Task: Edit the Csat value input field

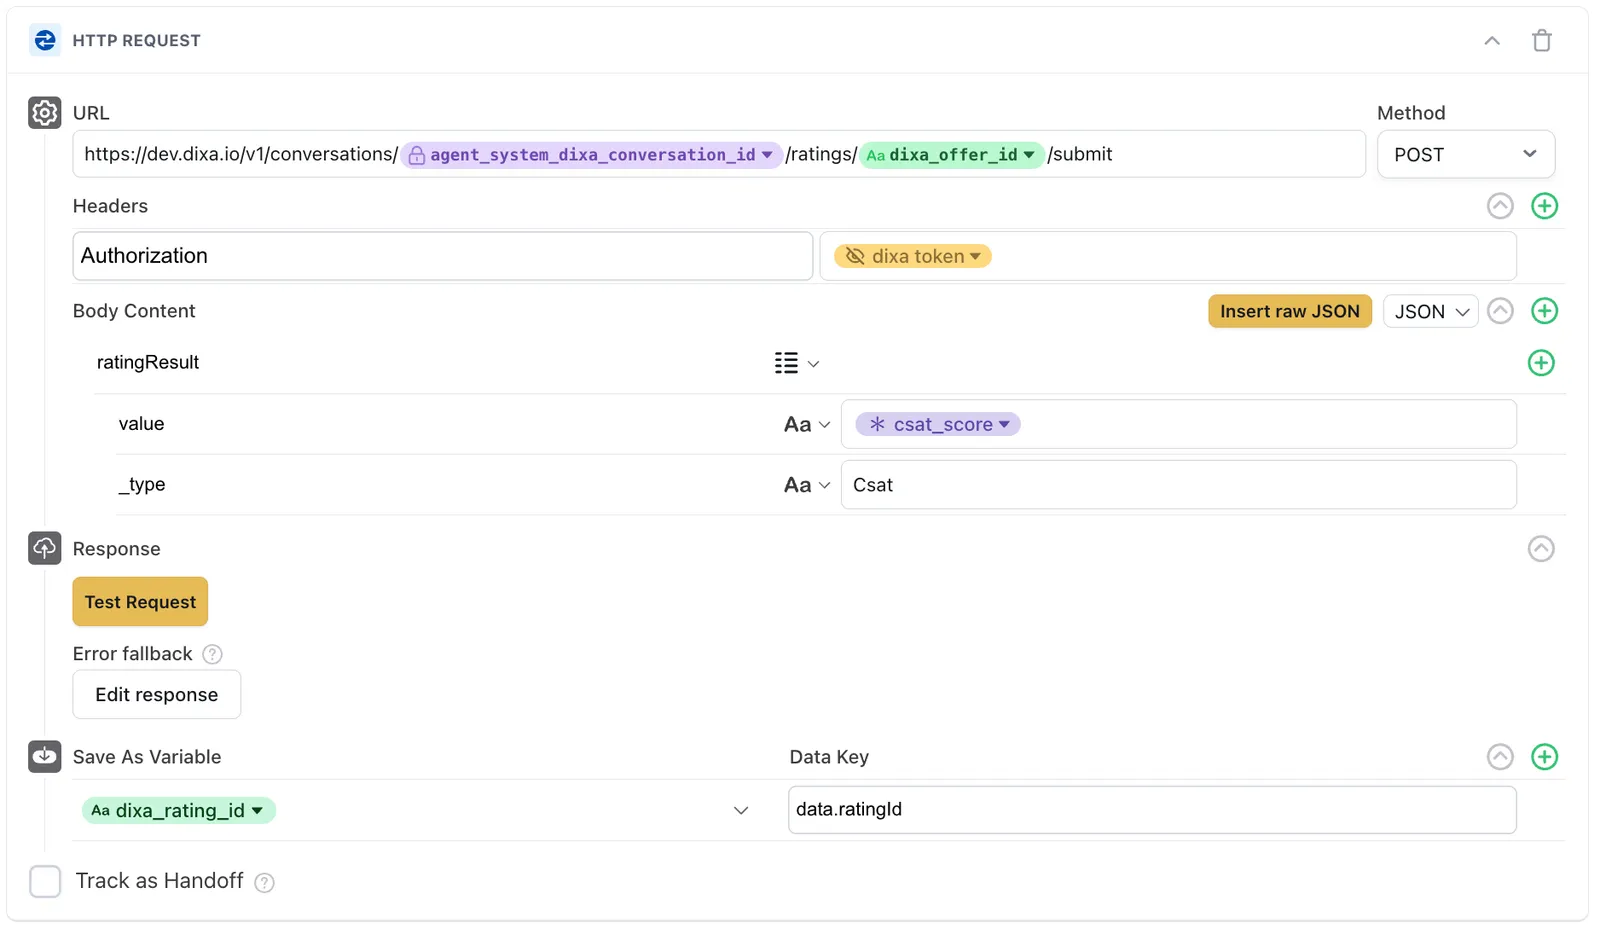Action: click(1179, 485)
